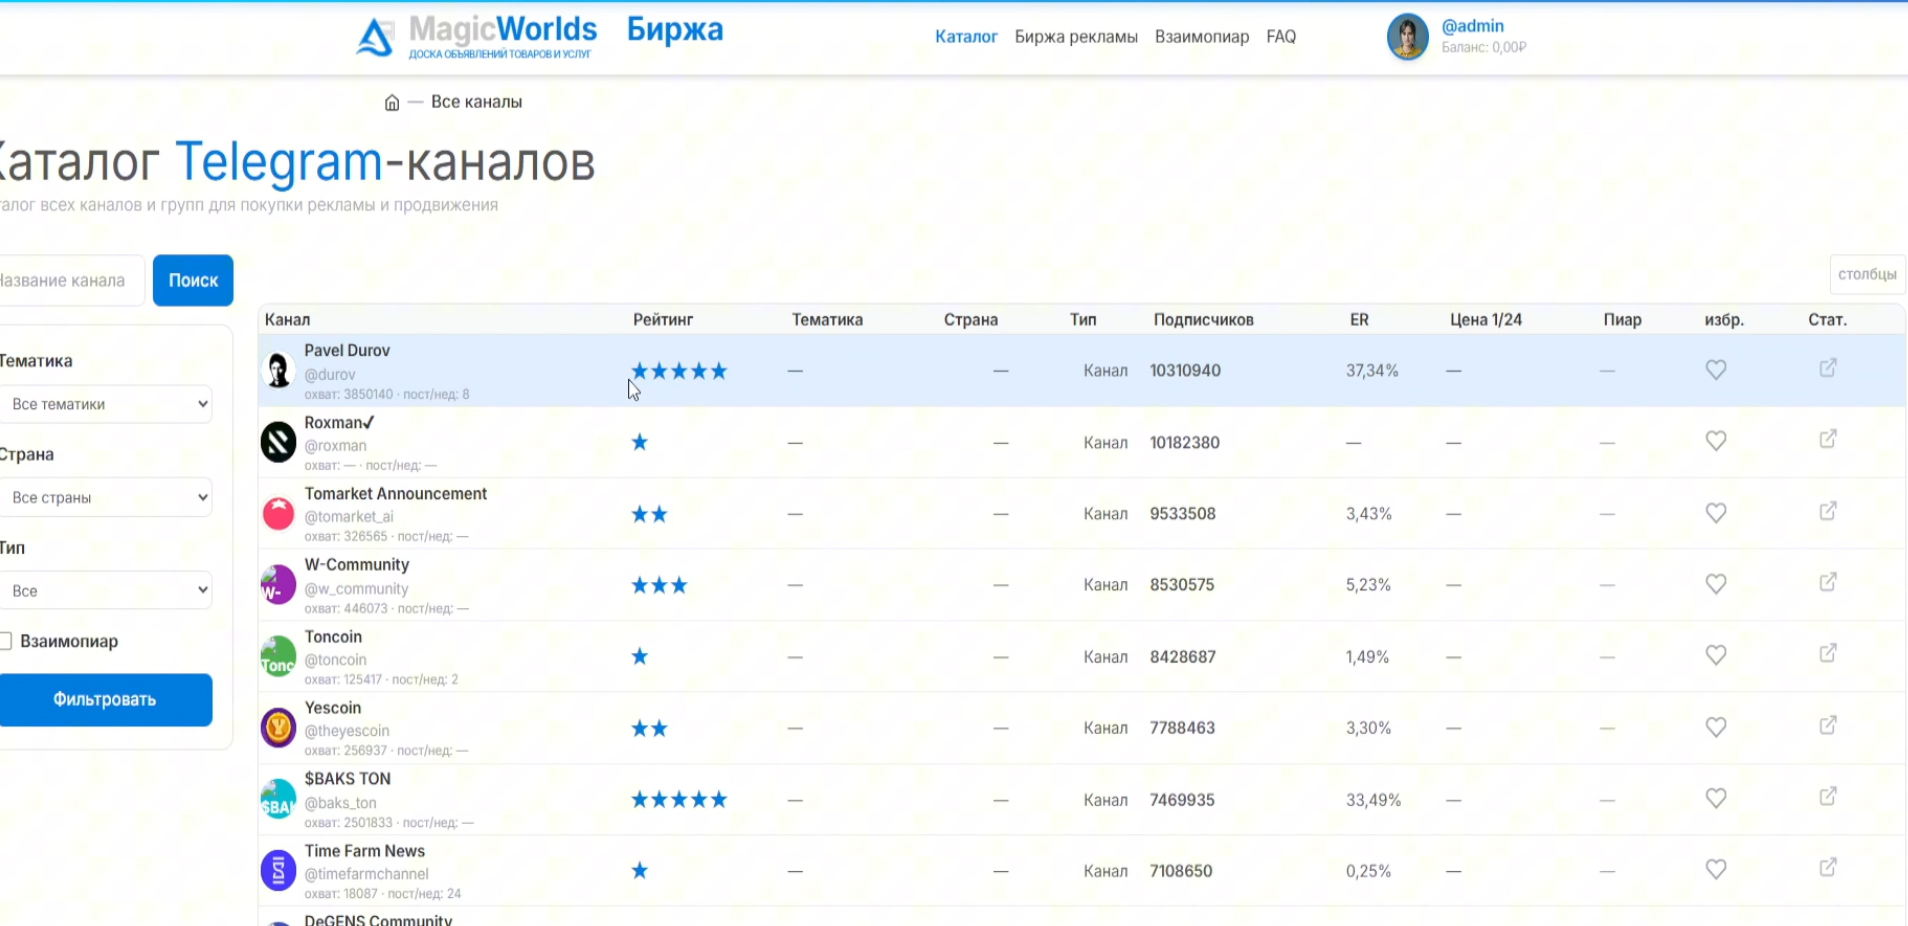Viewport: 1908px width, 926px height.
Task: Click $BAKS TON five-star rating
Action: point(679,800)
